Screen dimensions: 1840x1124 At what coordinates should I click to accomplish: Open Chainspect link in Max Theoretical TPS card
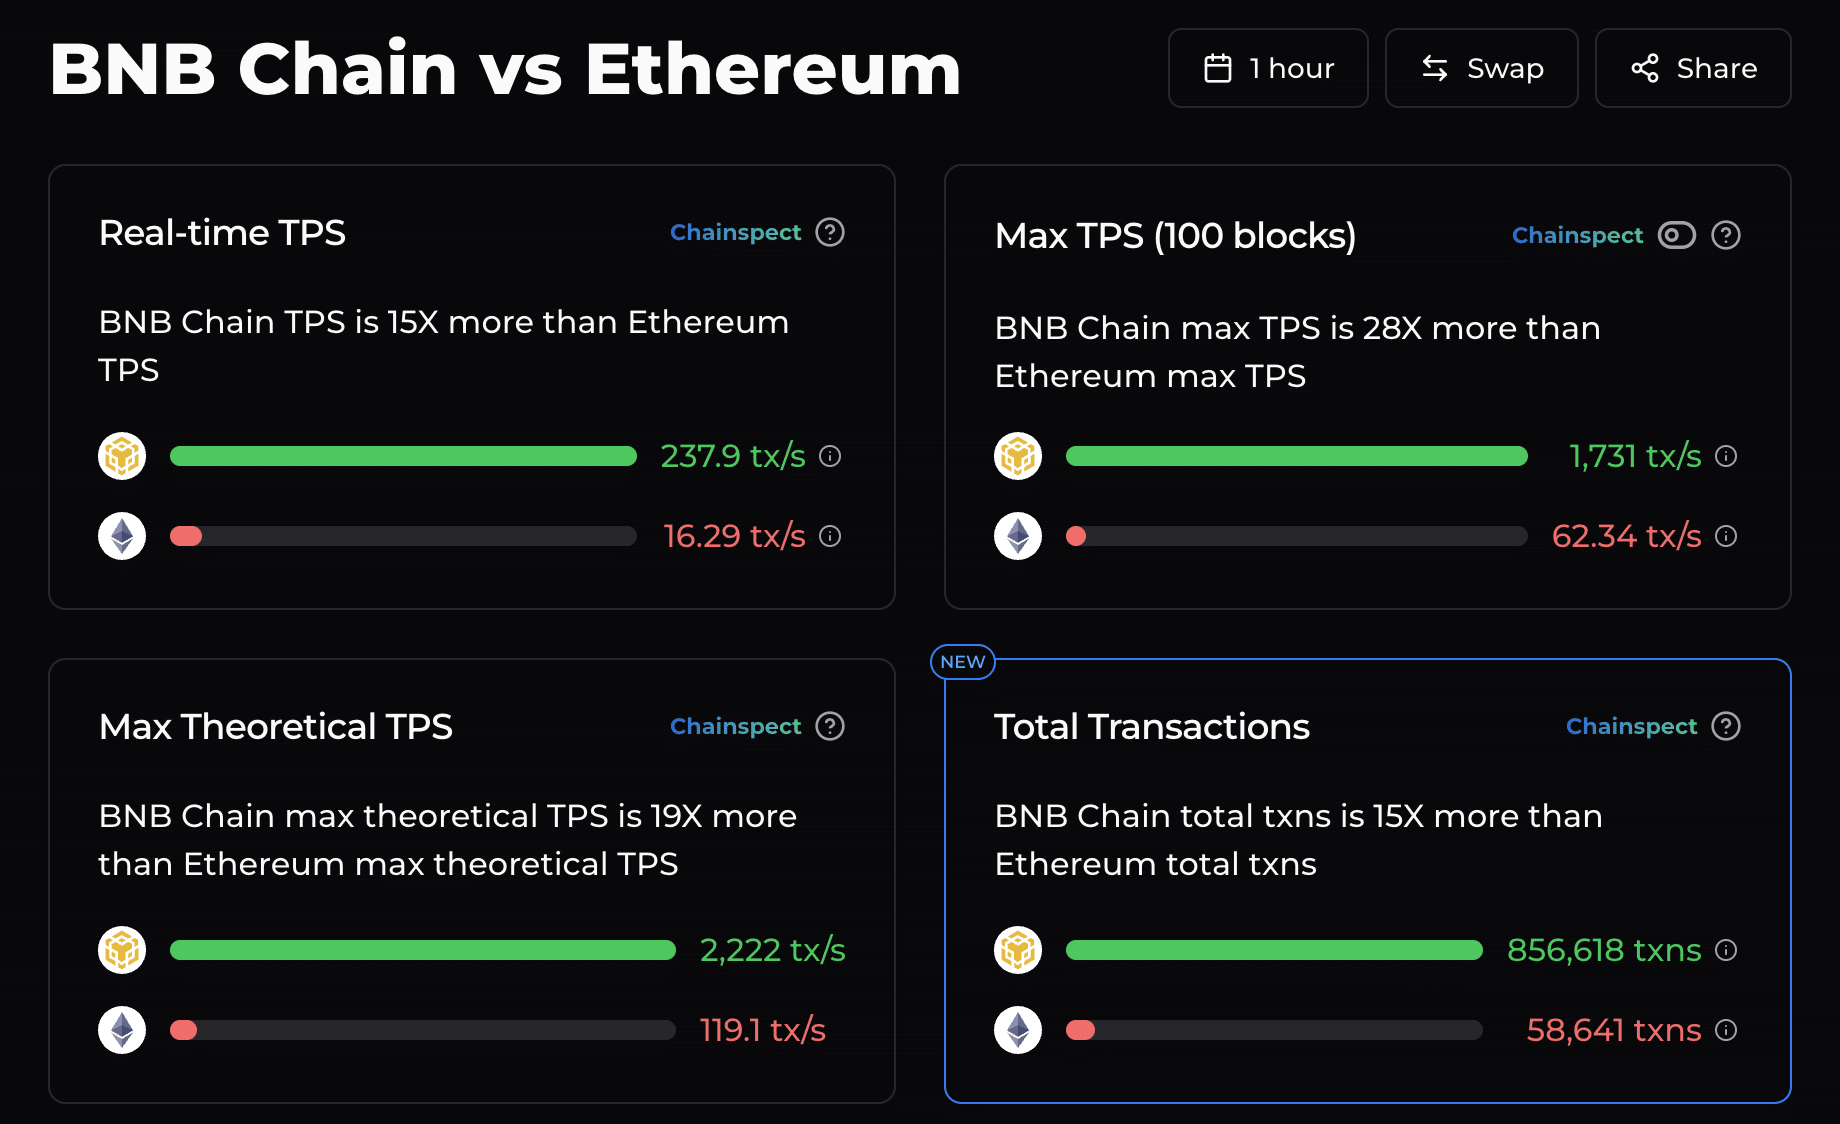tap(735, 726)
